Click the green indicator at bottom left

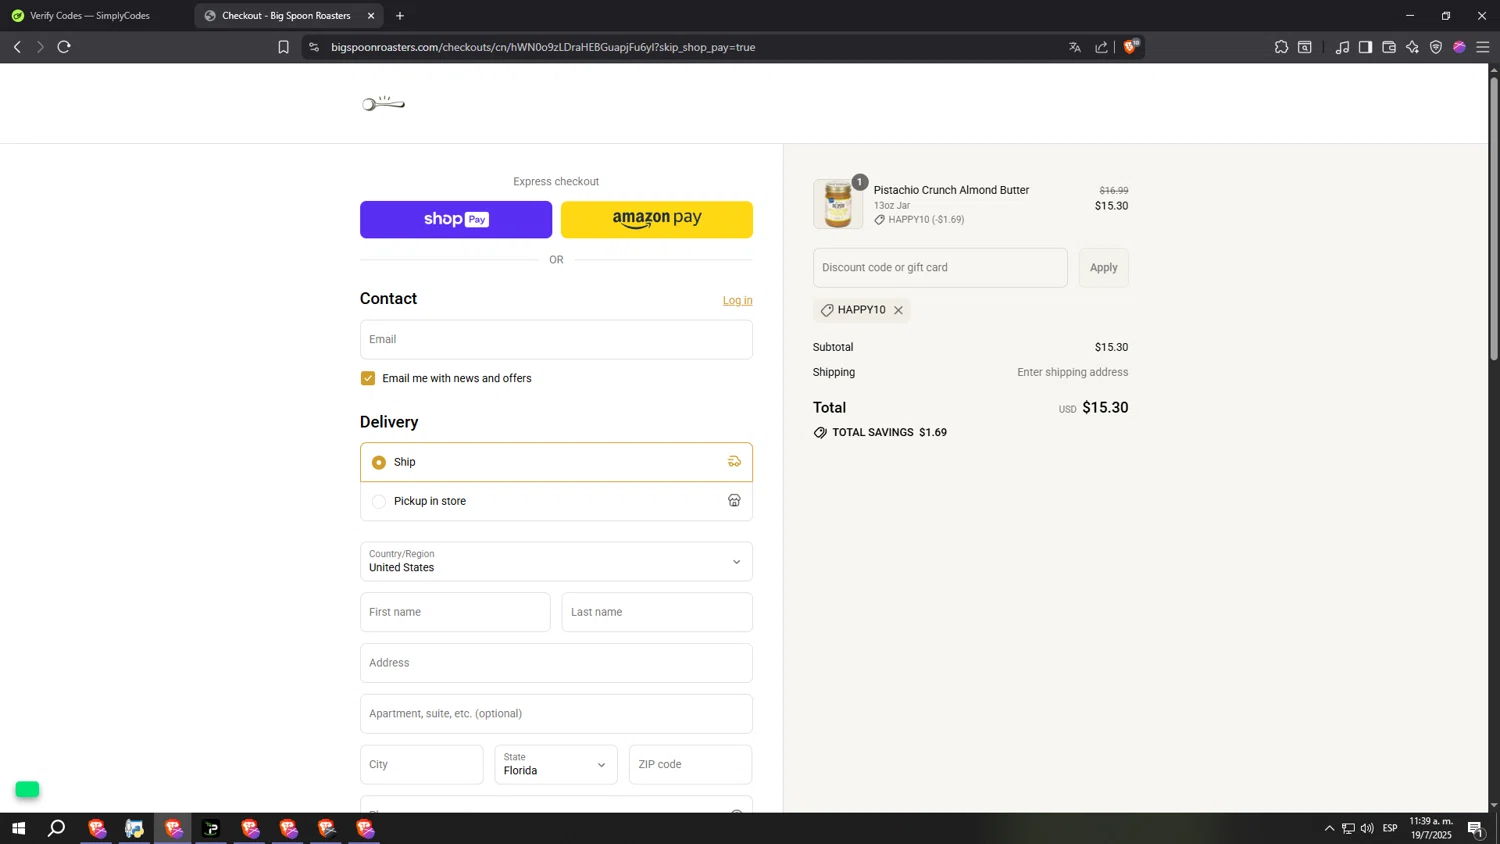coord(27,790)
